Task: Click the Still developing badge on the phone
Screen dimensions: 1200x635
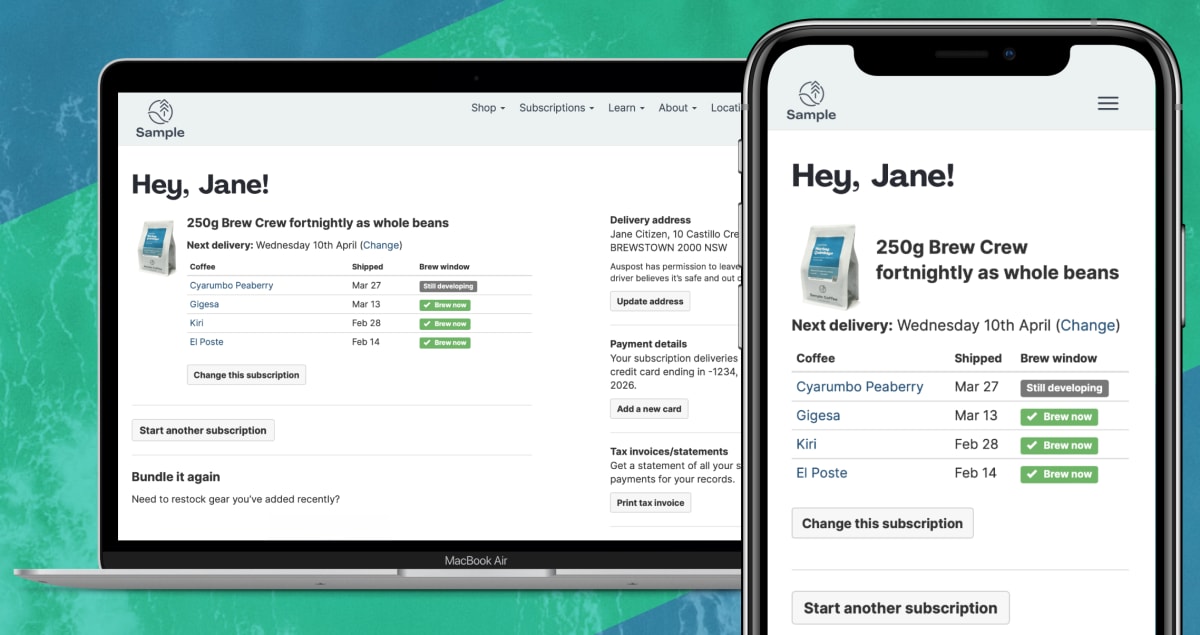Action: [x=1064, y=388]
